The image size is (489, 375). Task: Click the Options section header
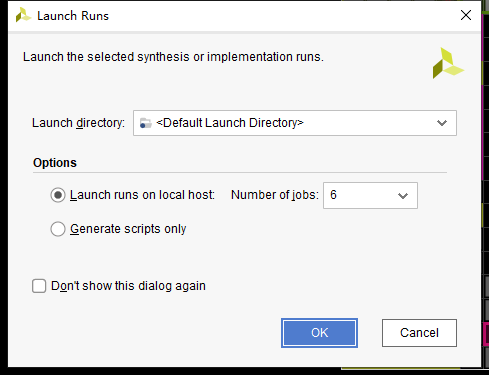tap(55, 163)
